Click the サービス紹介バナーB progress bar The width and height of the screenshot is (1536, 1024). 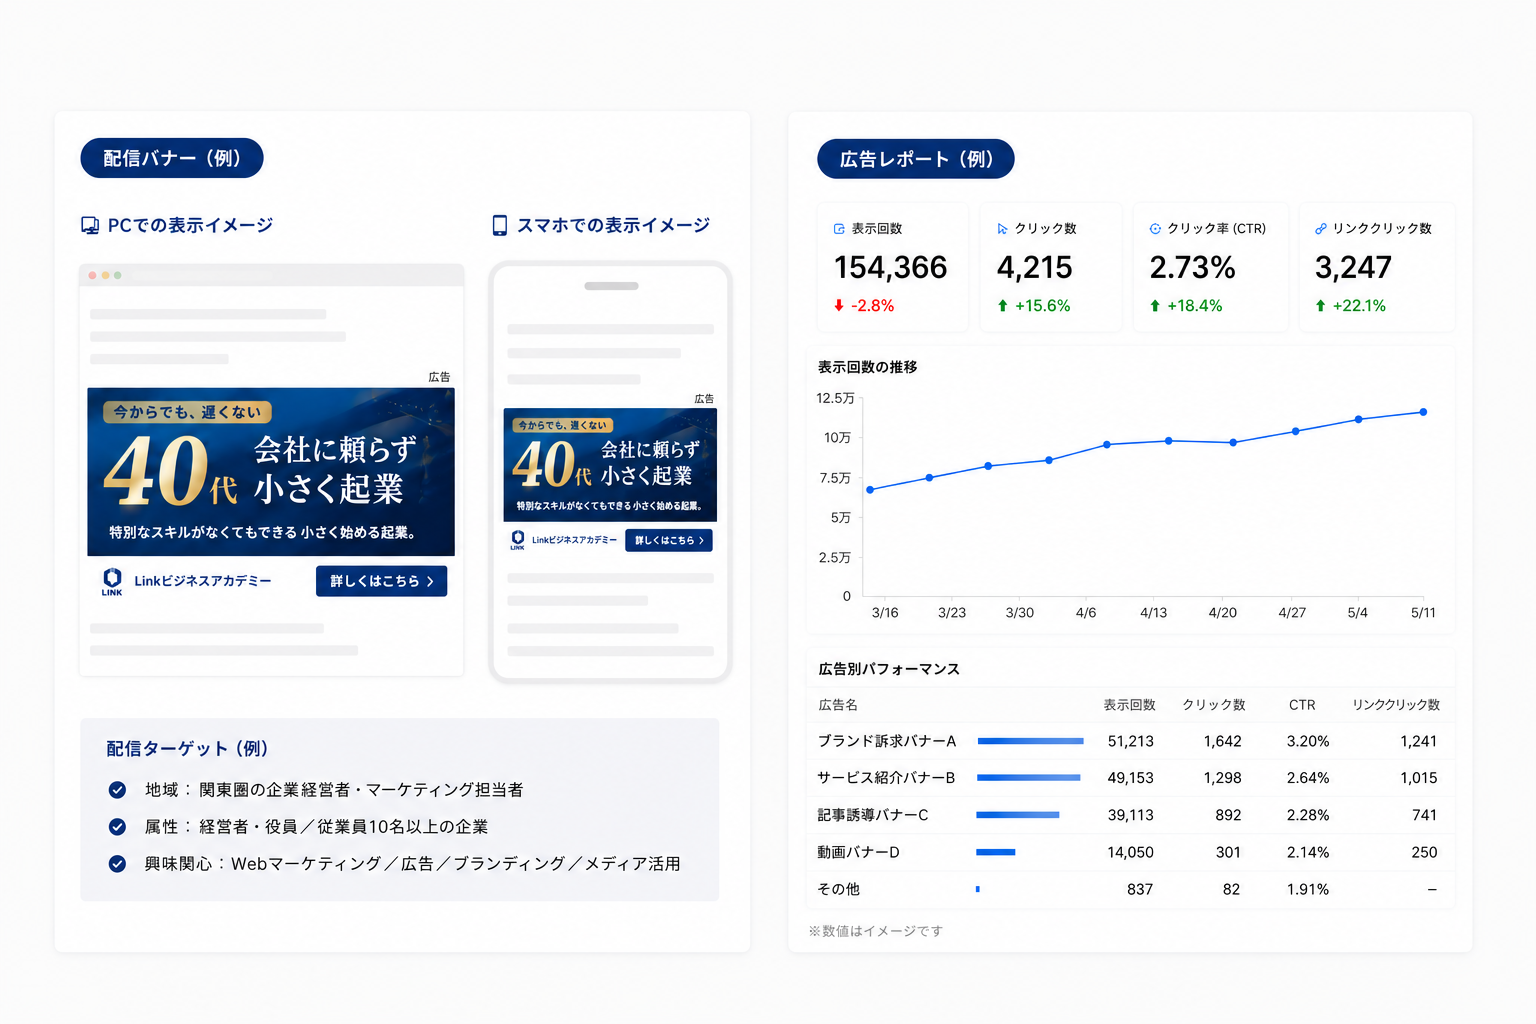pyautogui.click(x=1028, y=778)
